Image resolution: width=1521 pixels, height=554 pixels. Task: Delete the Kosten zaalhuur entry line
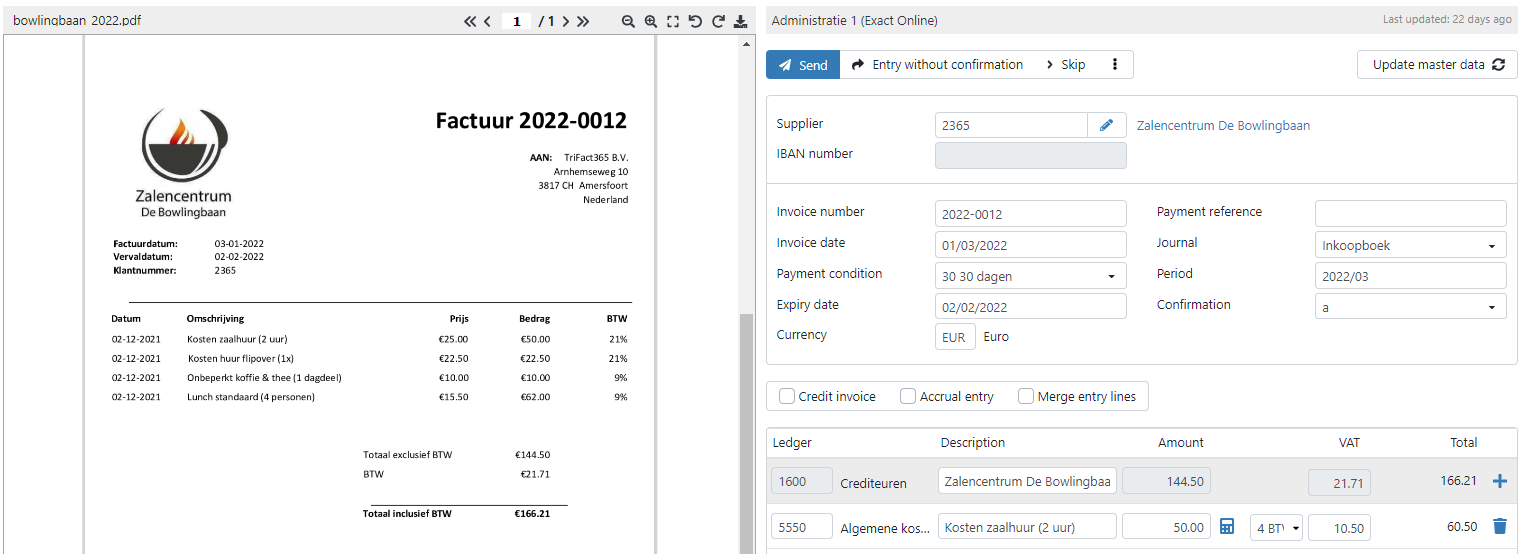coord(1499,526)
